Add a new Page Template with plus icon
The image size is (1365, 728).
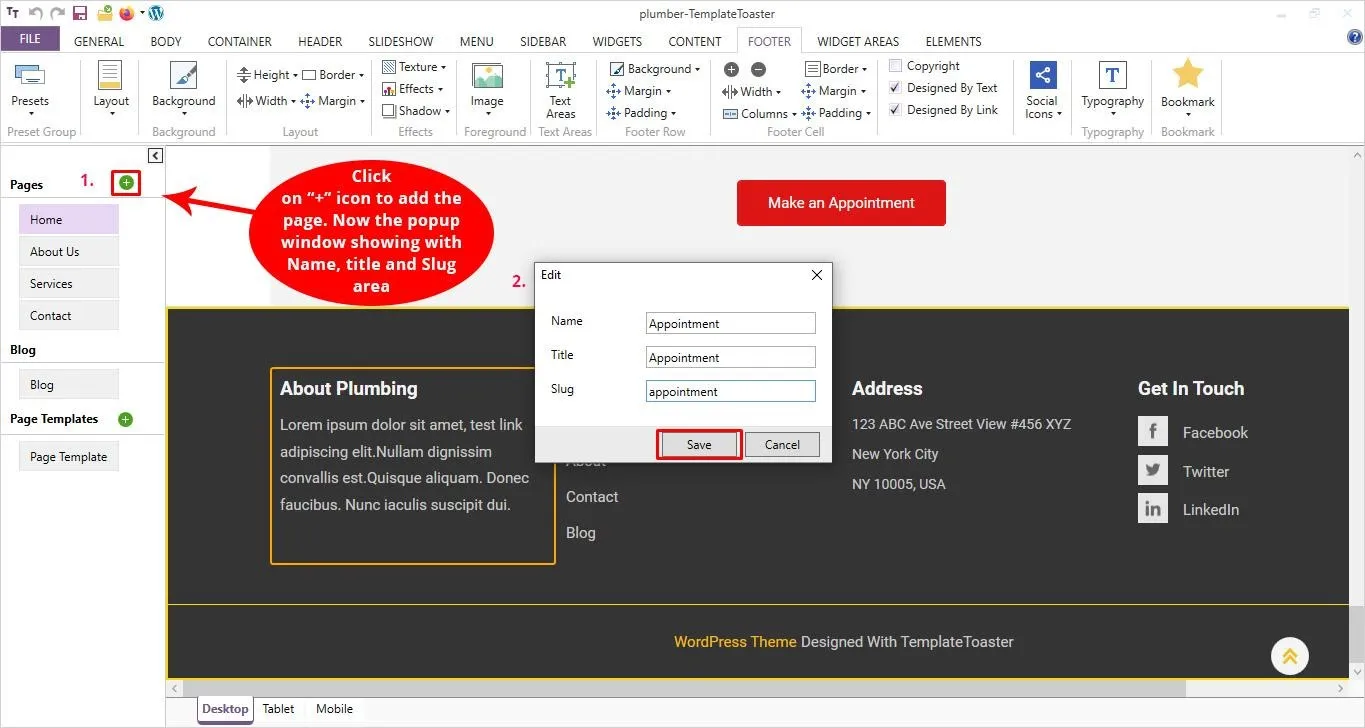125,419
